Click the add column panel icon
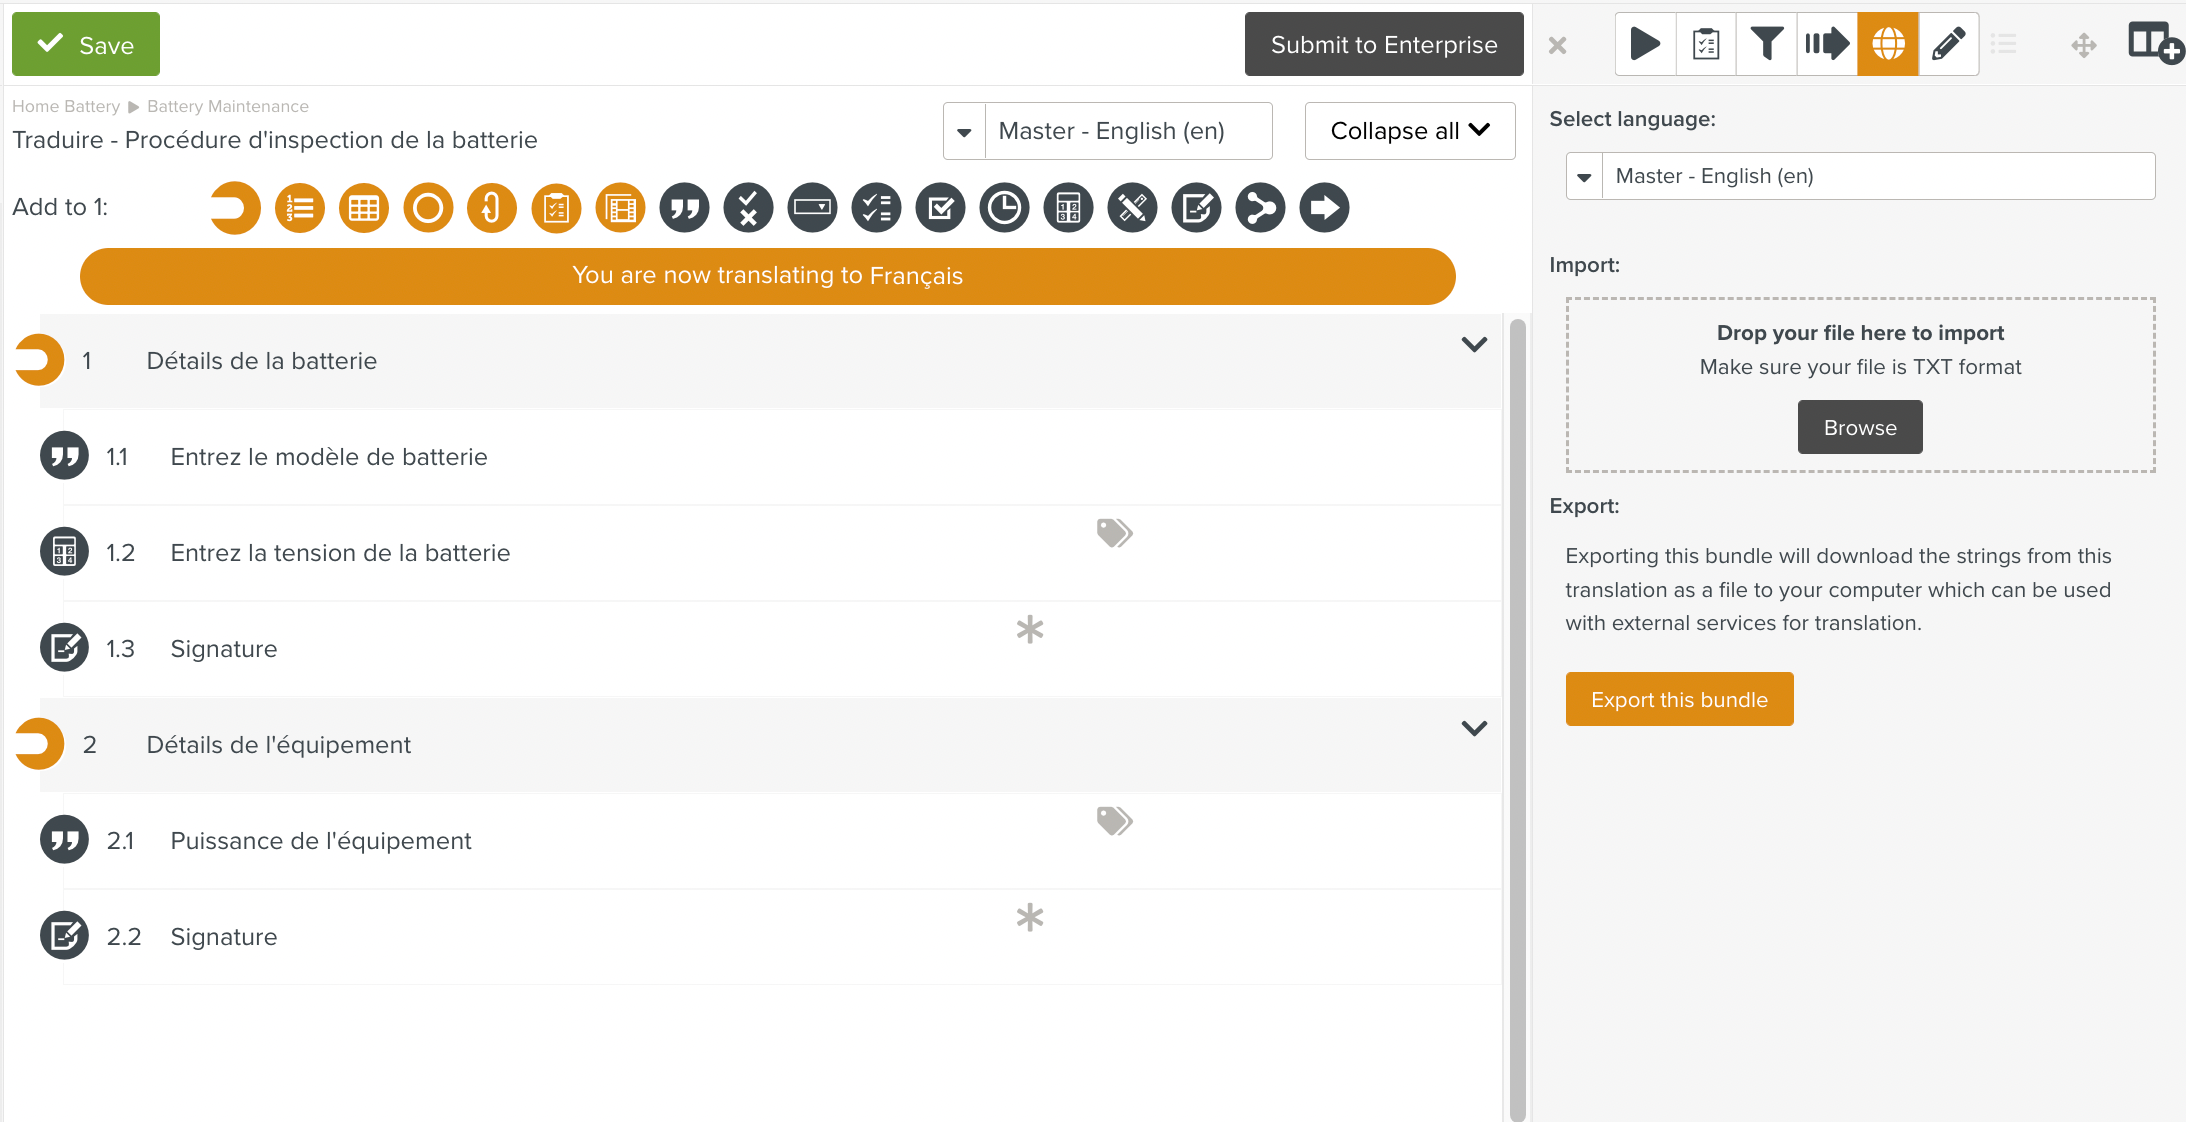The width and height of the screenshot is (2186, 1122). pos(2154,44)
